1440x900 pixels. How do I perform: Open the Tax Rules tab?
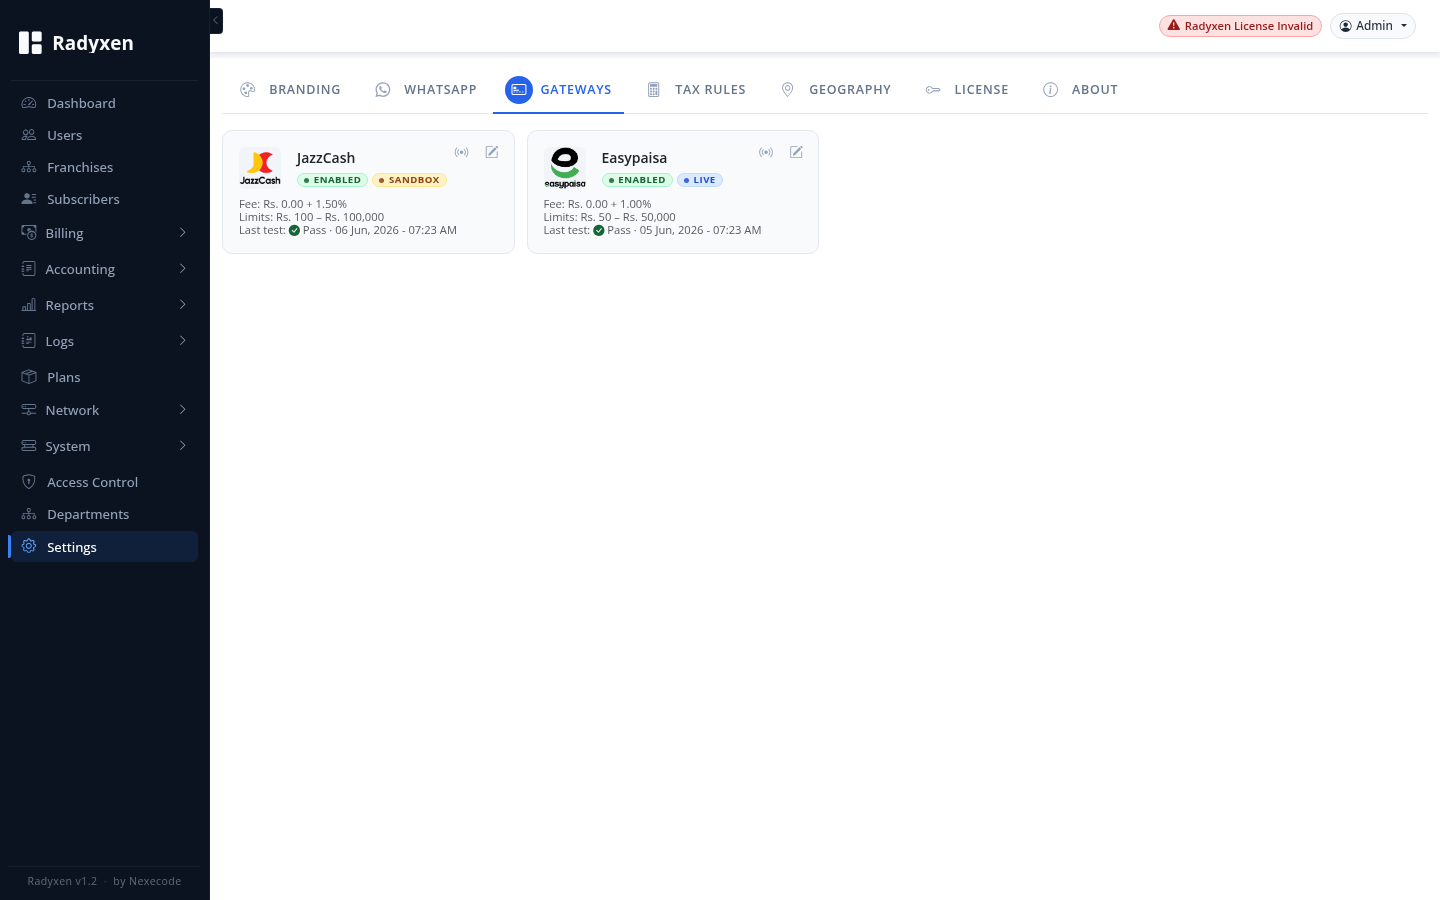695,90
